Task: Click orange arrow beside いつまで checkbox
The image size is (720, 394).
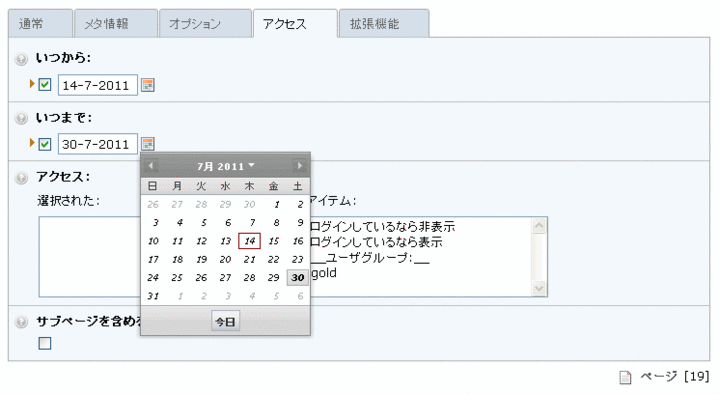Action: 32,142
